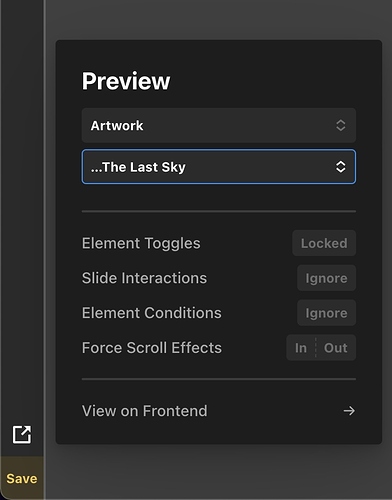392x500 pixels.
Task: Click the Save button
Action: [22, 478]
